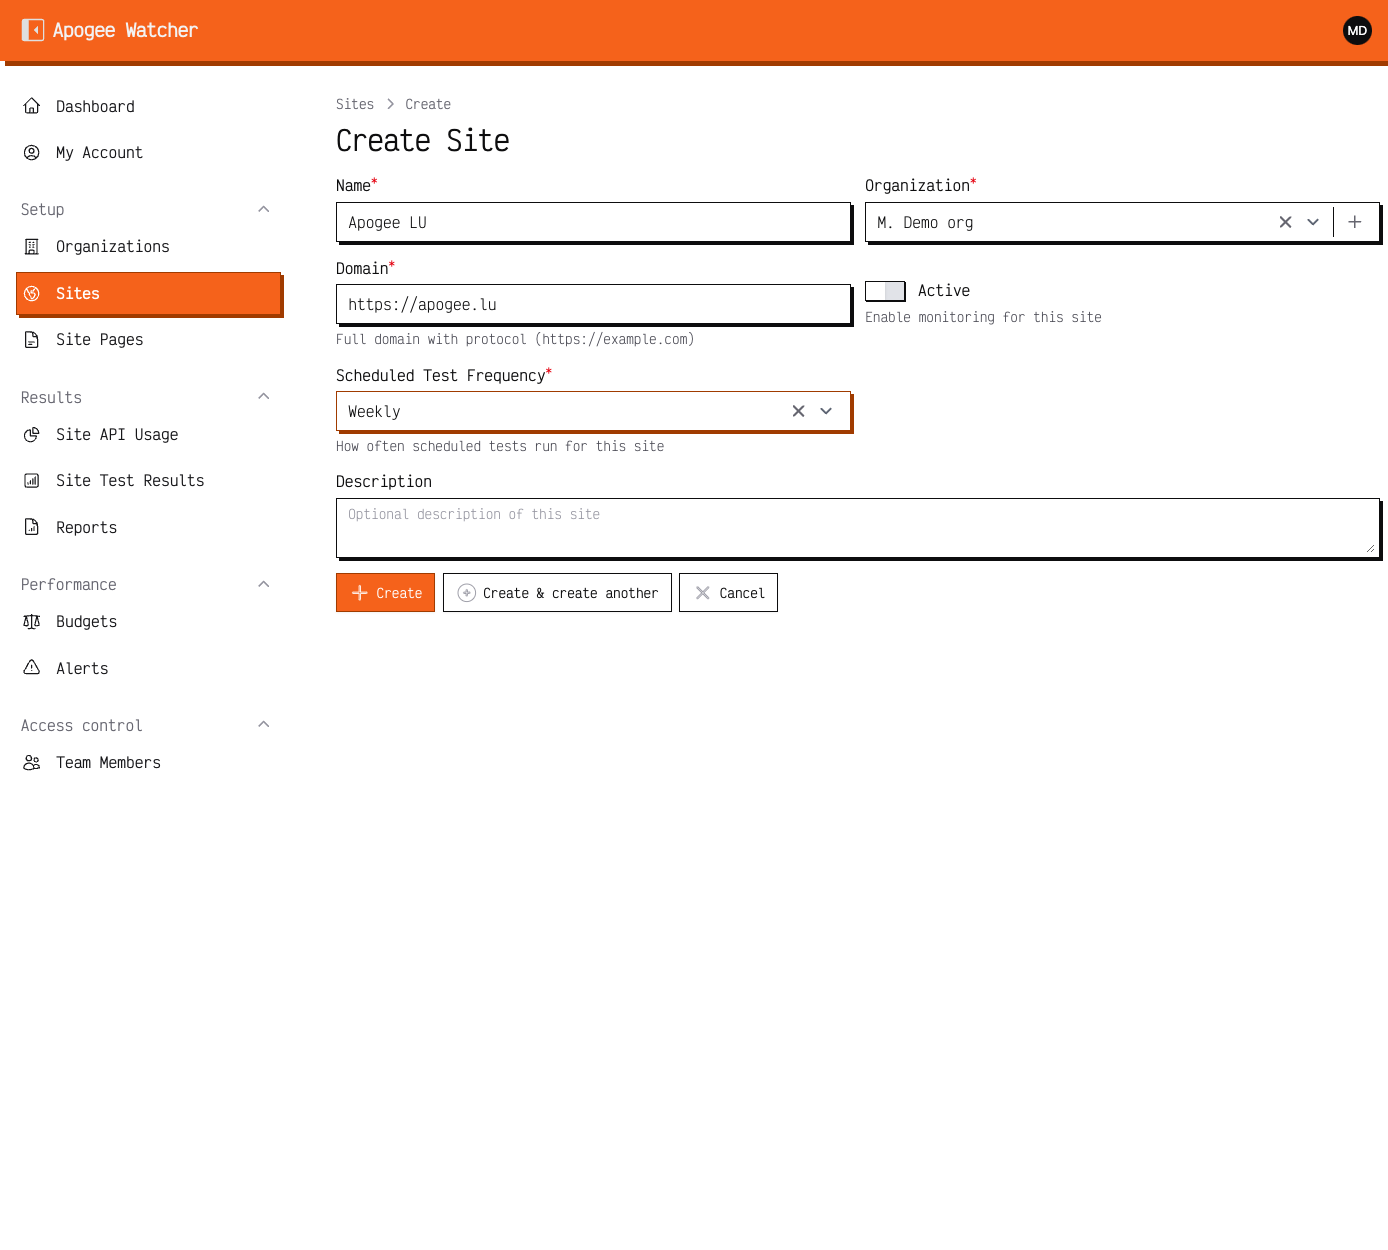The image size is (1388, 1250).
Task: Open the Sites menu item
Action: (x=149, y=293)
